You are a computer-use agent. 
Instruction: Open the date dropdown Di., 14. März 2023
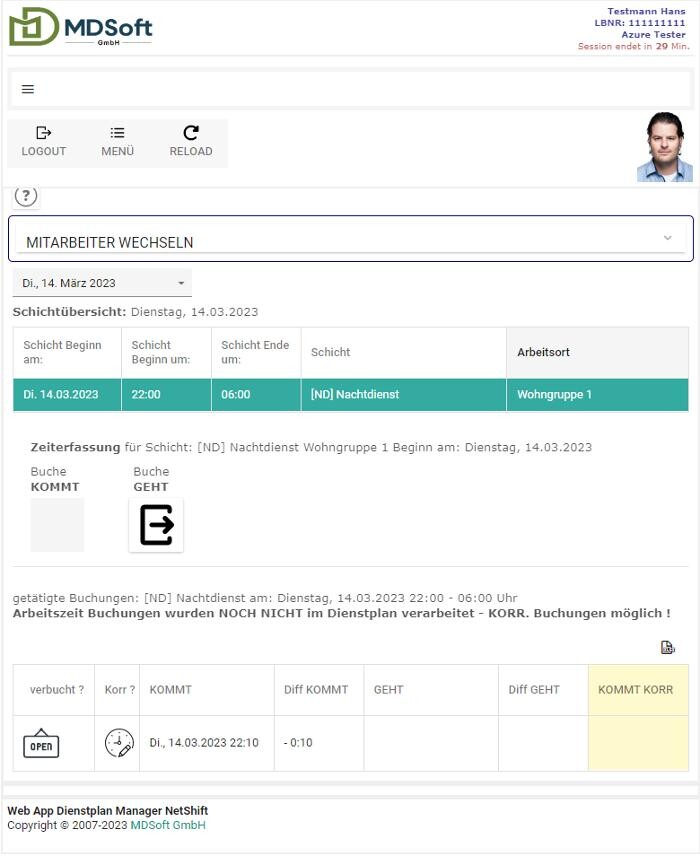point(102,283)
